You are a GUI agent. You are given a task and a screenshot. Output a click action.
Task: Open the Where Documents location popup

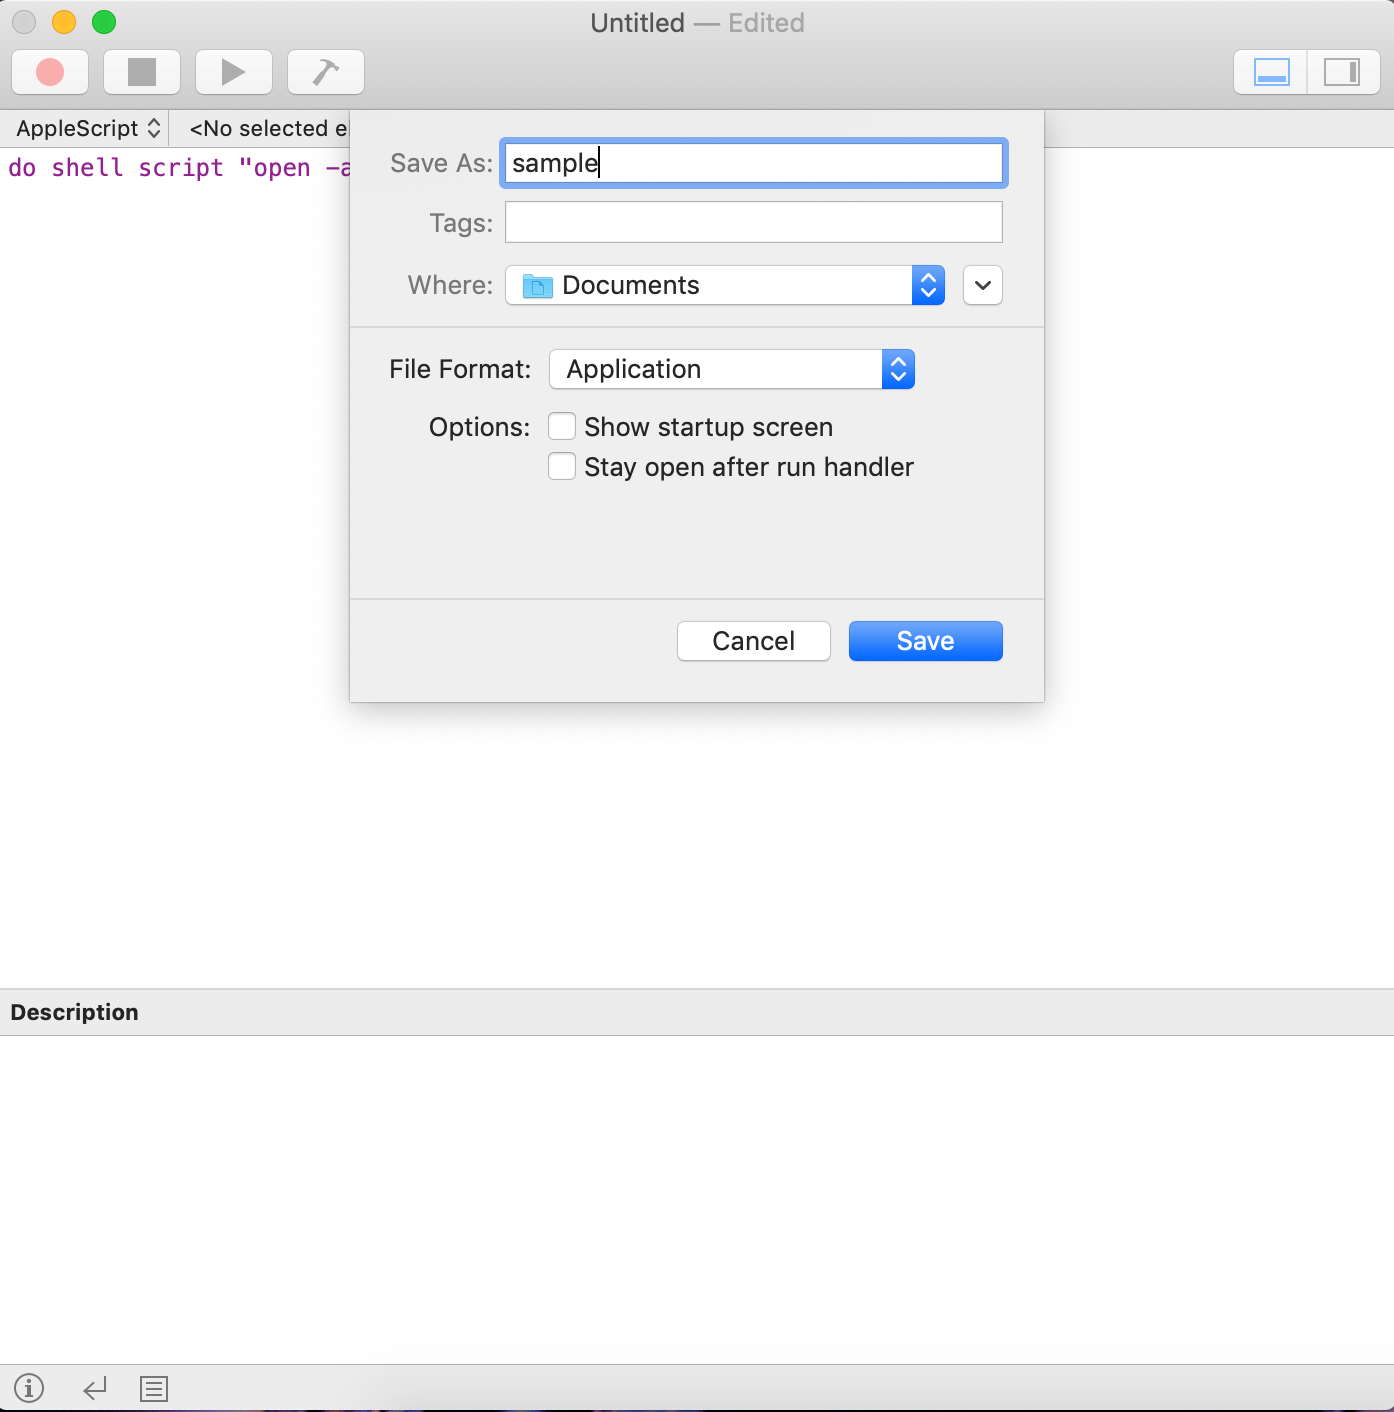tap(725, 285)
